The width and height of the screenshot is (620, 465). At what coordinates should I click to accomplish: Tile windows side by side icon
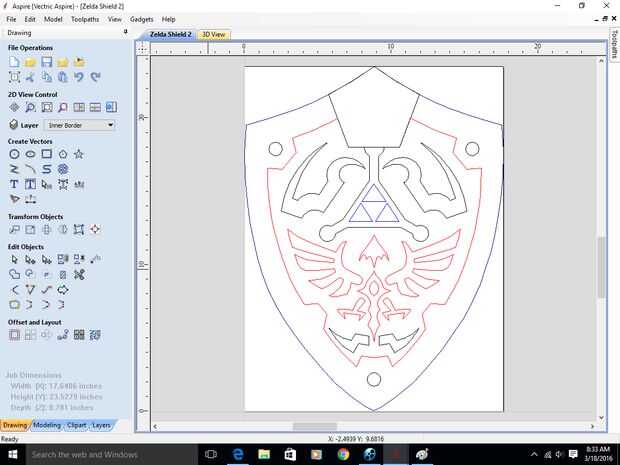pyautogui.click(x=79, y=107)
